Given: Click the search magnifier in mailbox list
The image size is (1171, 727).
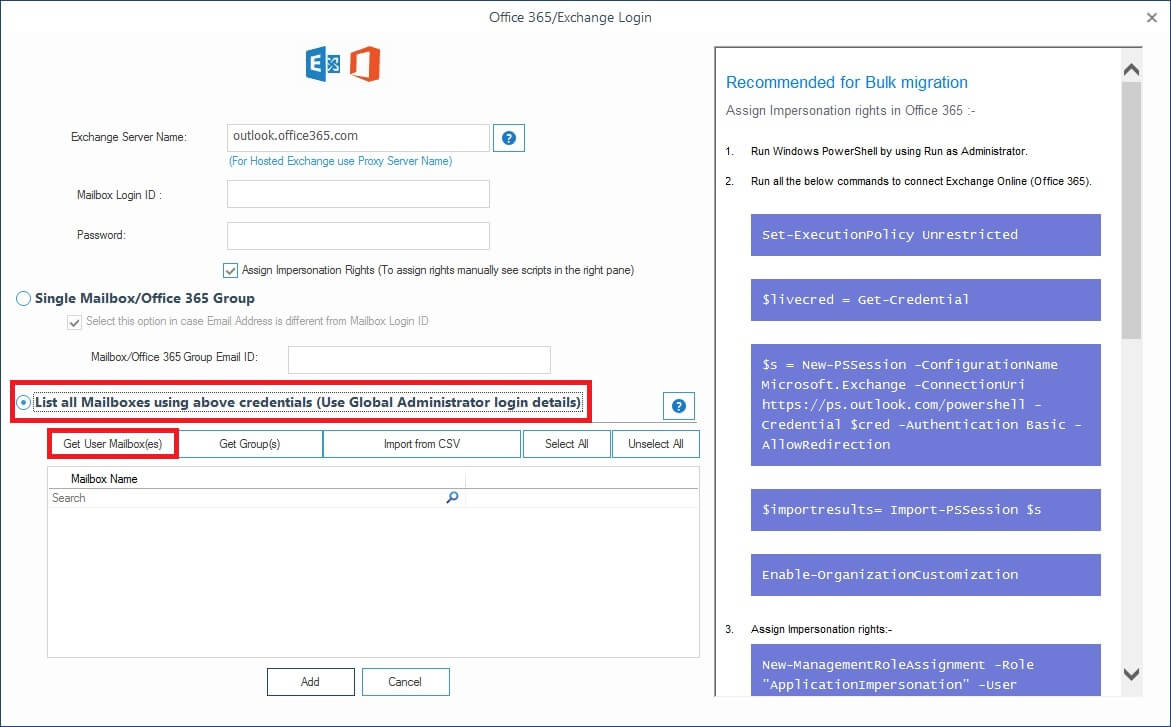Looking at the screenshot, I should click(x=452, y=498).
